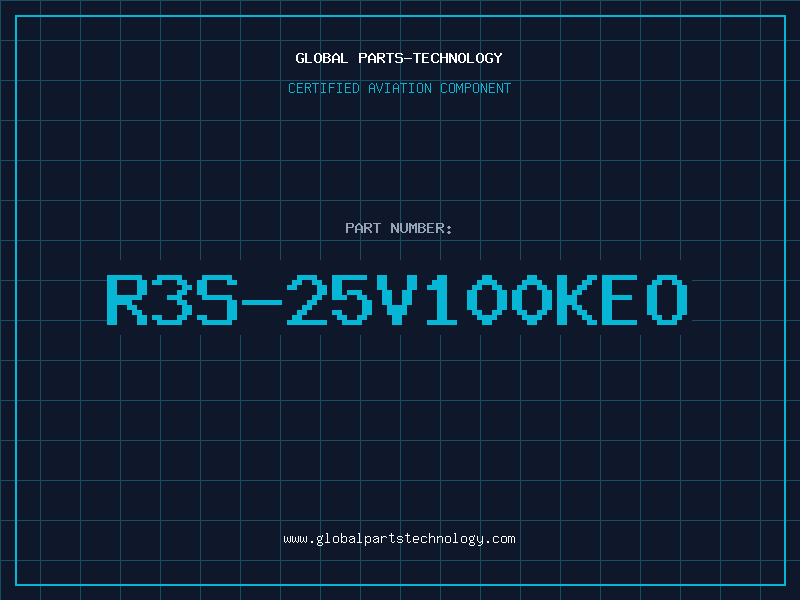Click the word GLOBAL in the heading
800x600 pixels.
[x=321, y=58]
